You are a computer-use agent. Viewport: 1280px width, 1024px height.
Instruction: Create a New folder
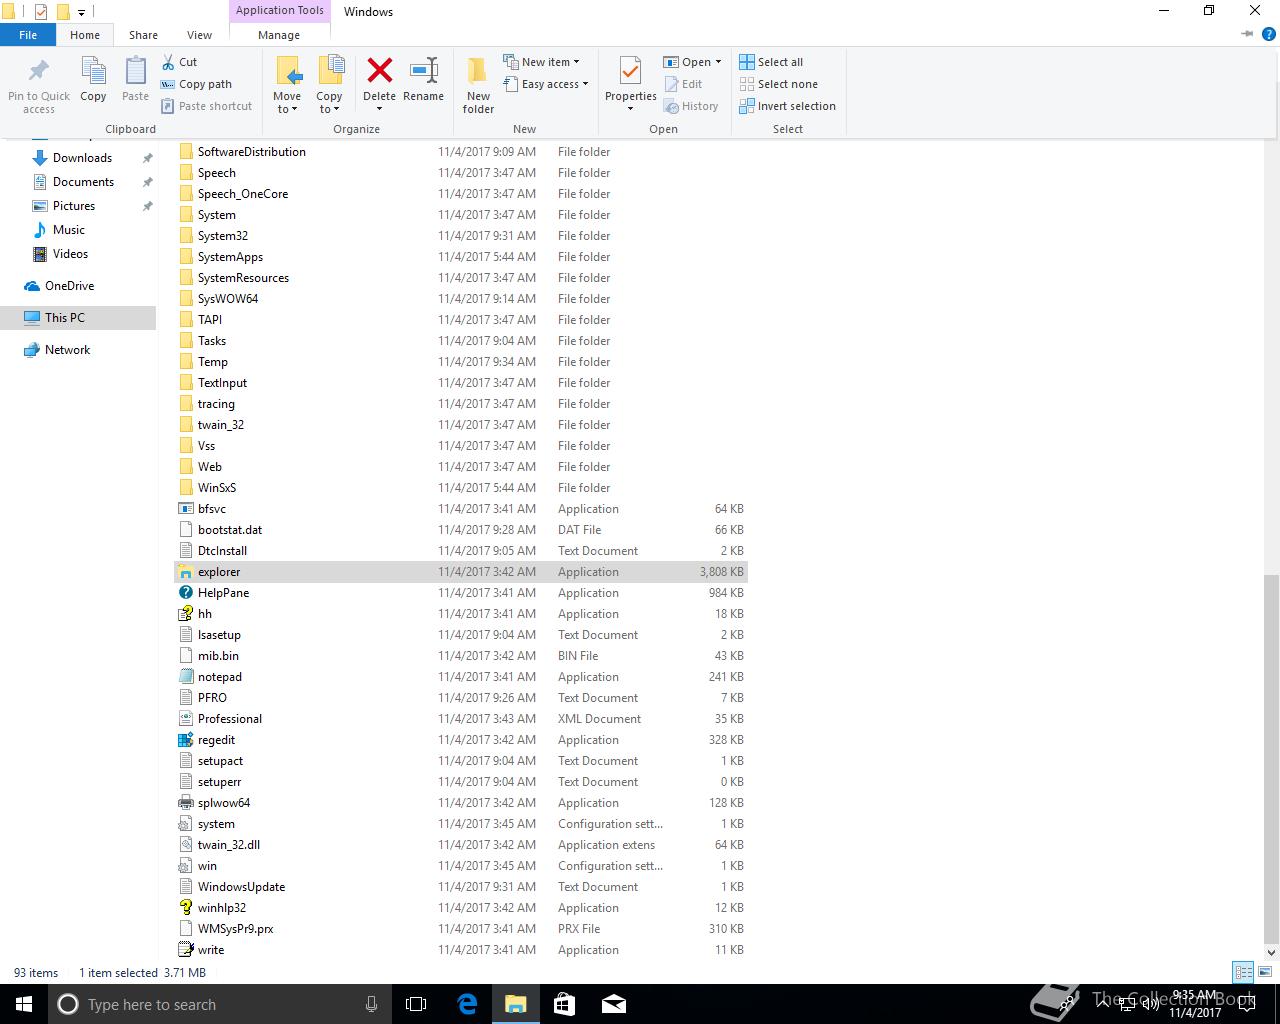pyautogui.click(x=478, y=85)
